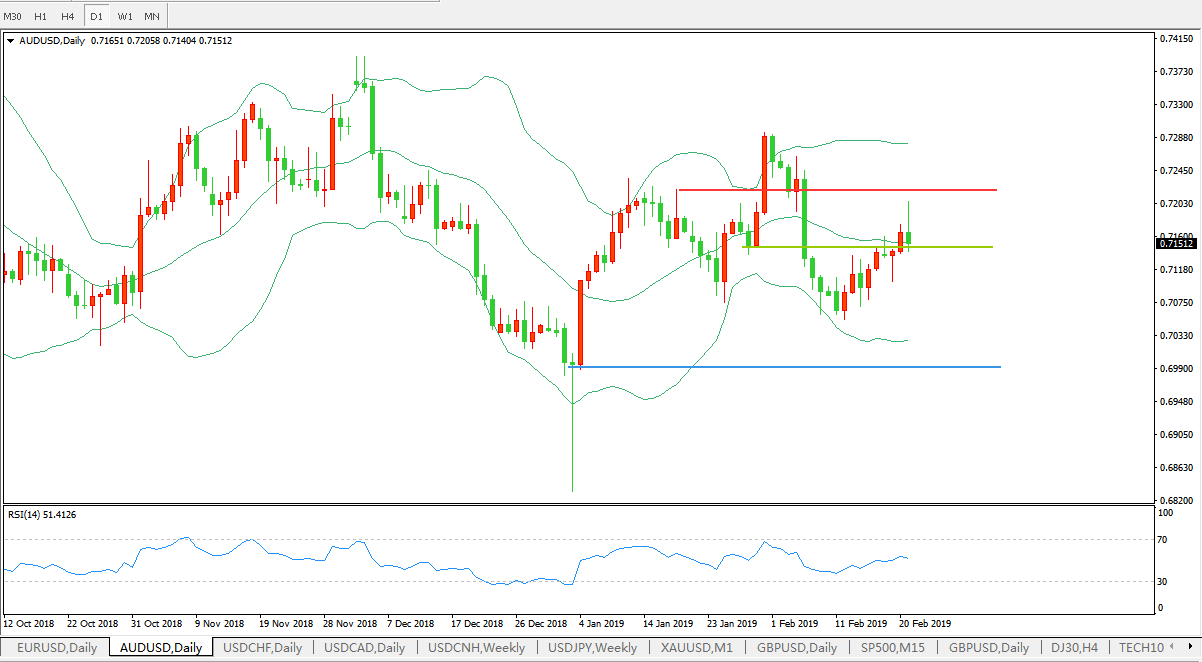
Task: Select the H4 timeframe button
Action: coord(67,16)
